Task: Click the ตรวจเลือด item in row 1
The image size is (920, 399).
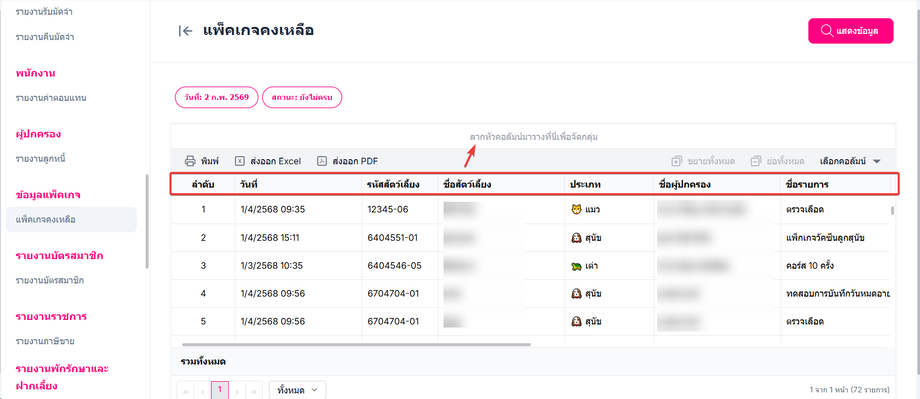Action: pos(804,209)
